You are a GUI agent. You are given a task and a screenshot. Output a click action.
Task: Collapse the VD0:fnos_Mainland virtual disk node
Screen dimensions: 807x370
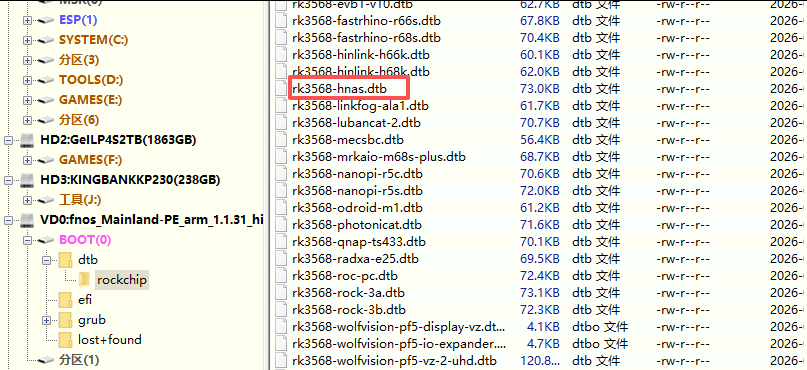click(8, 220)
